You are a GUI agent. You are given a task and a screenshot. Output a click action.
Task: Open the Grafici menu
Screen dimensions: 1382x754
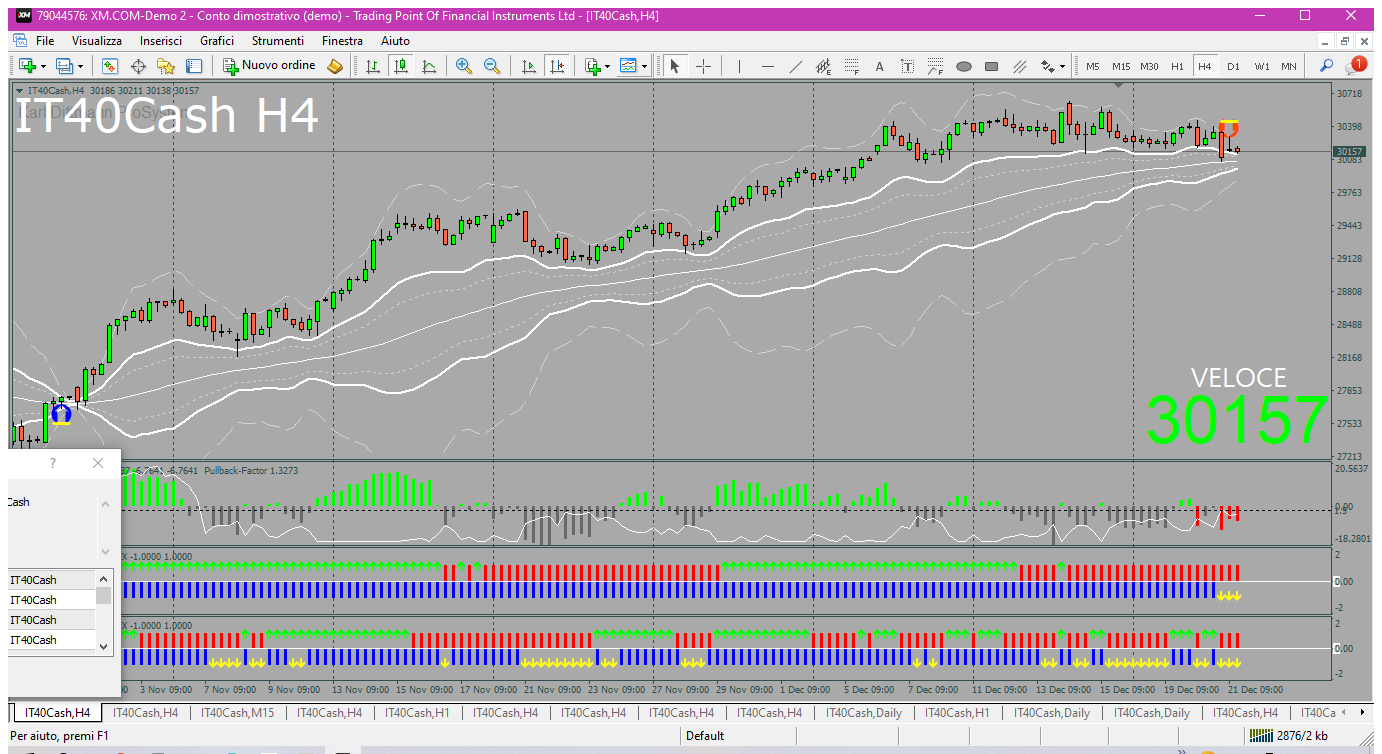217,41
